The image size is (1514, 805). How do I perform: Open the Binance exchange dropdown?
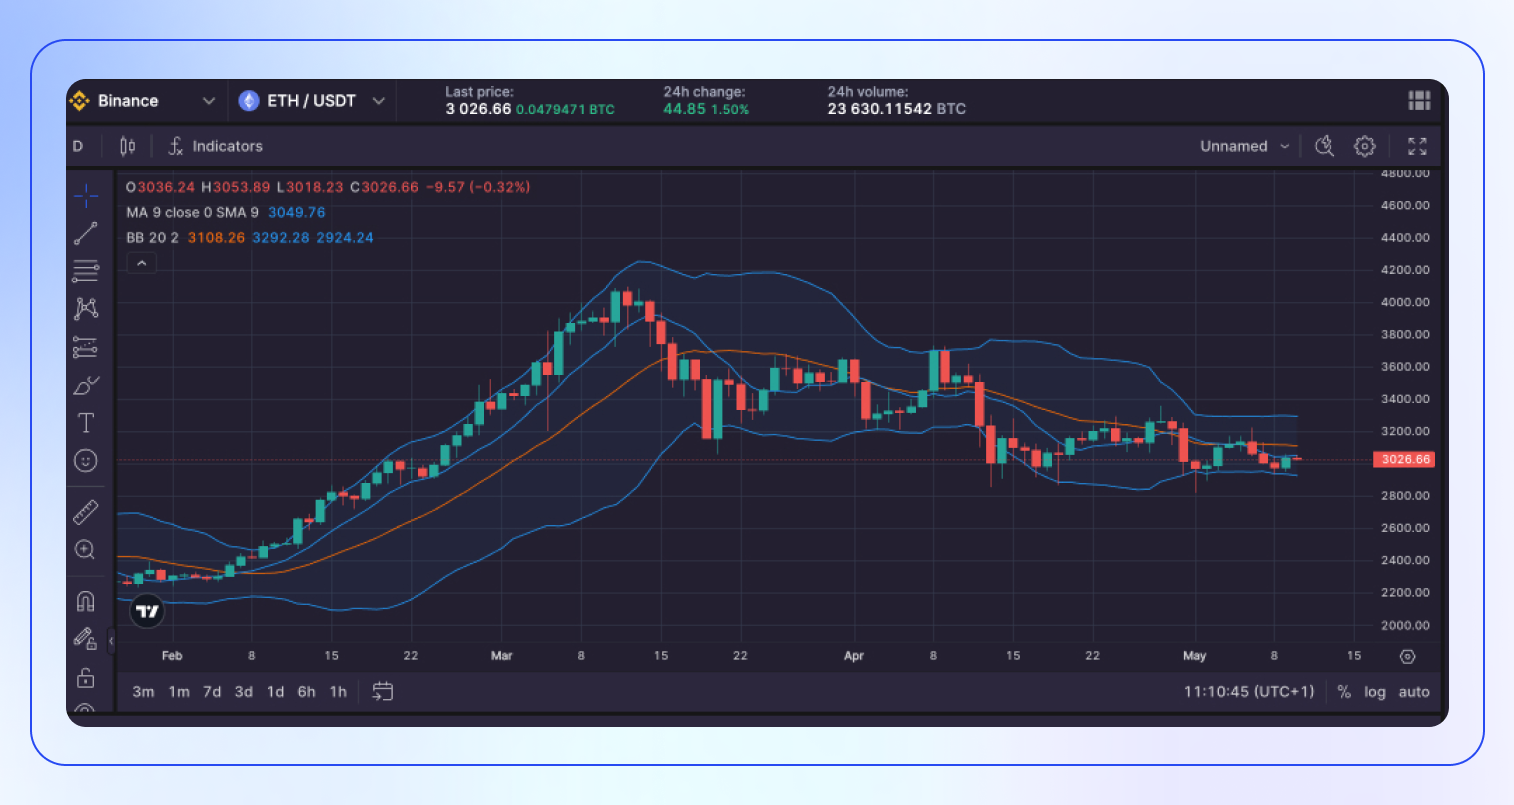point(141,101)
